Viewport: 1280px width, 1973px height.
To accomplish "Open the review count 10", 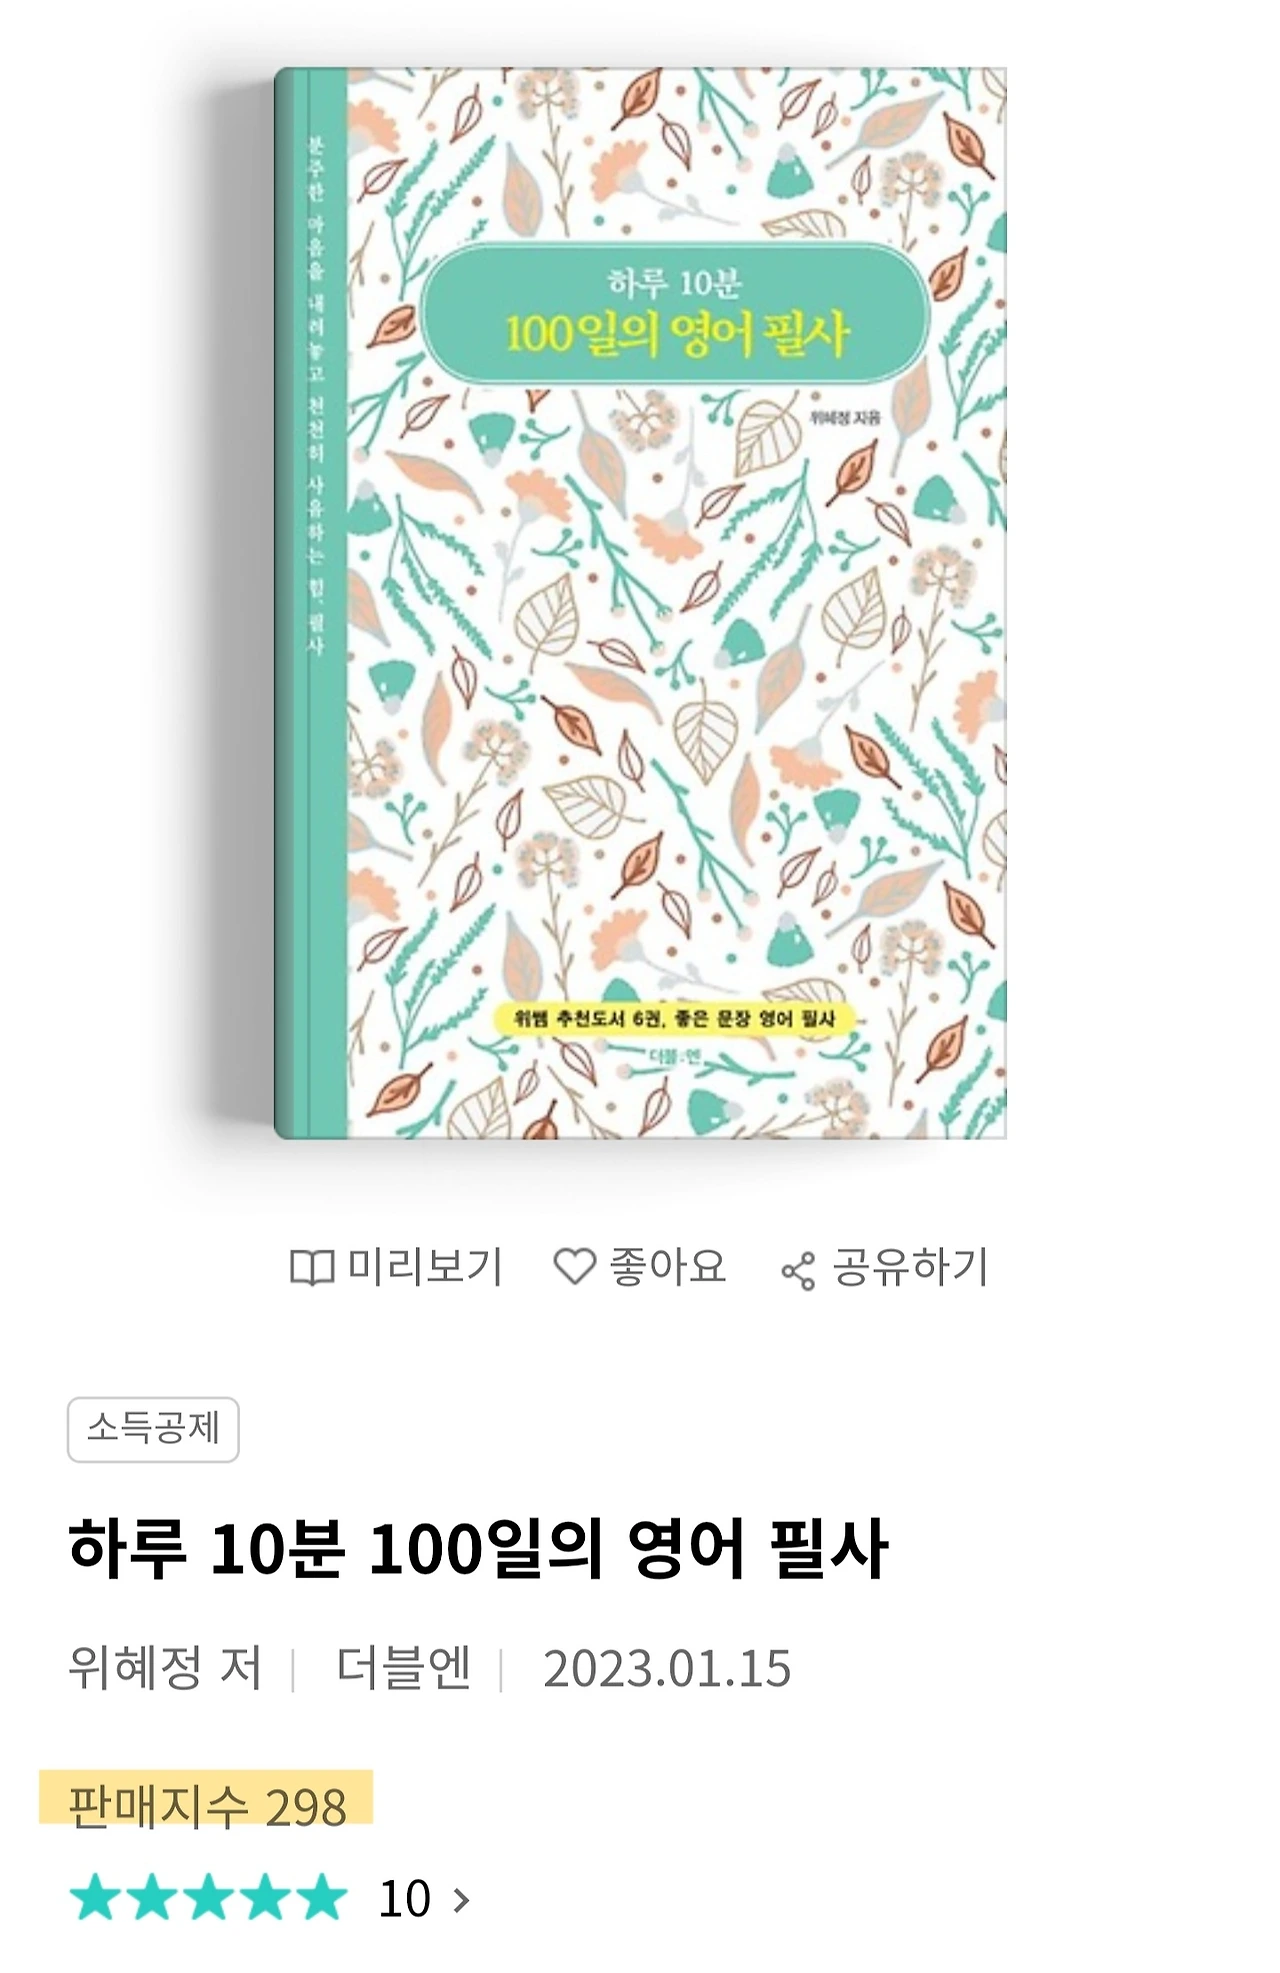I will pos(404,1898).
